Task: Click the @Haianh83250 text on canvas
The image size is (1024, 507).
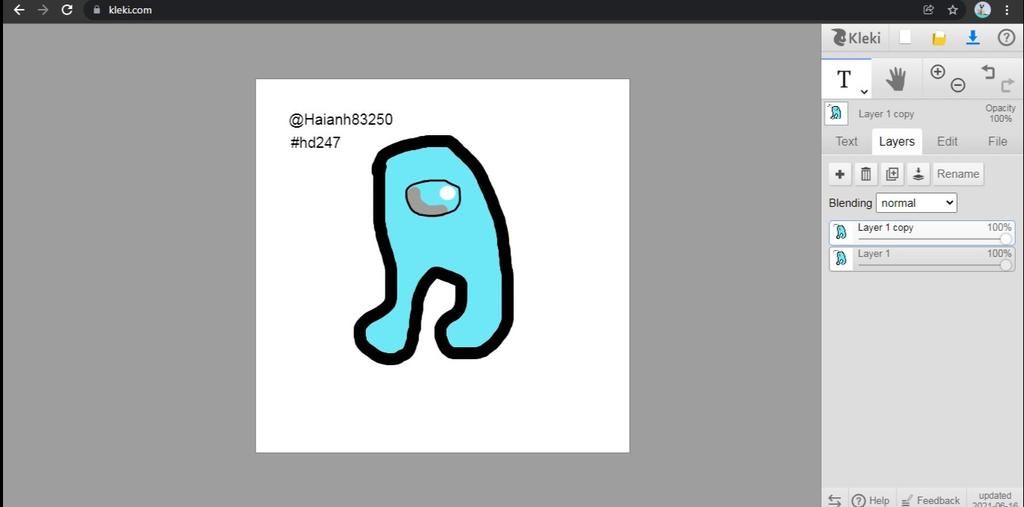Action: tap(341, 120)
